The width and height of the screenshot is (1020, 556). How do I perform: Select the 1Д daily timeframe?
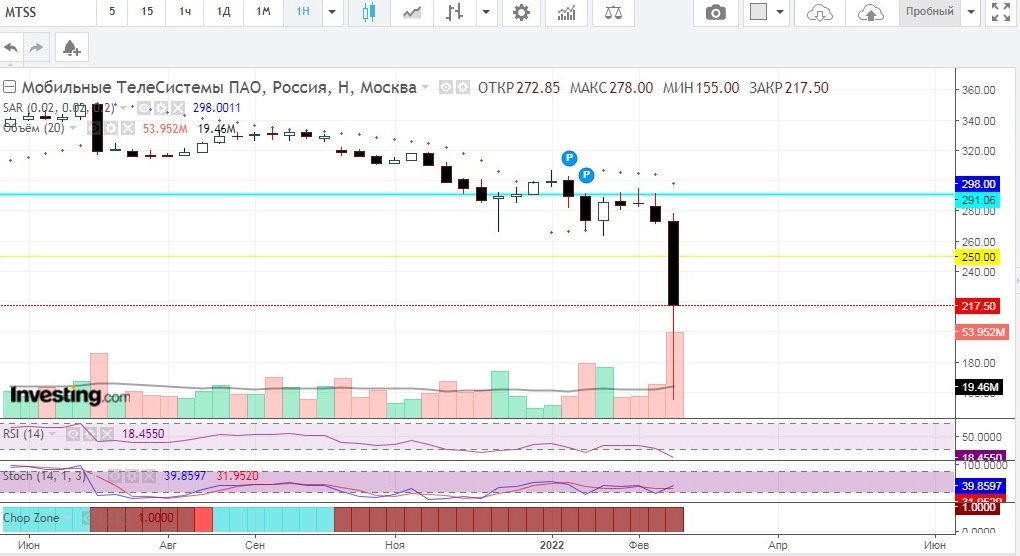pos(223,12)
